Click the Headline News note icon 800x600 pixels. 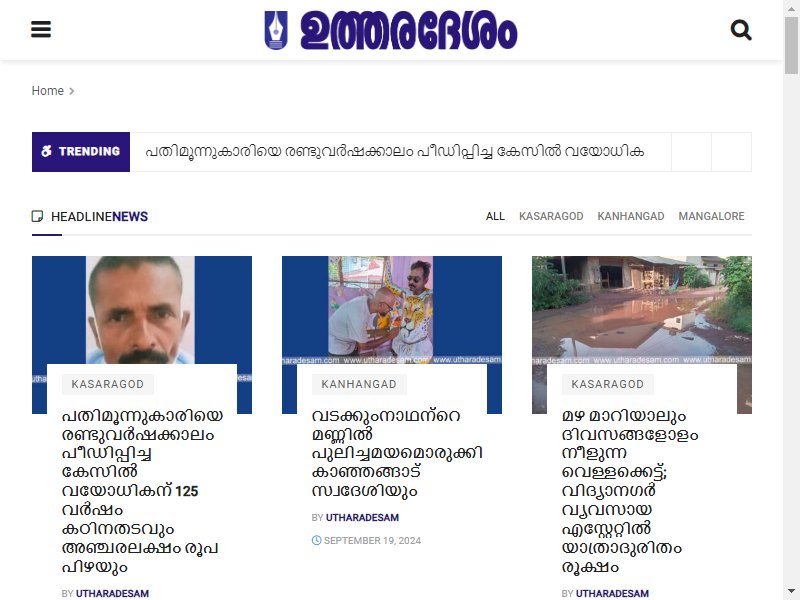(x=37, y=216)
